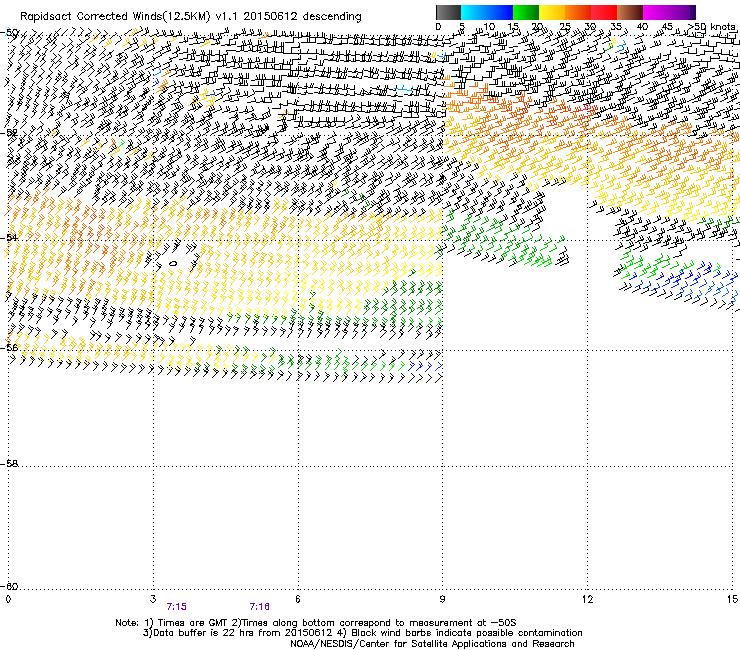Click the red 30-35 knots legend color

pyautogui.click(x=604, y=12)
